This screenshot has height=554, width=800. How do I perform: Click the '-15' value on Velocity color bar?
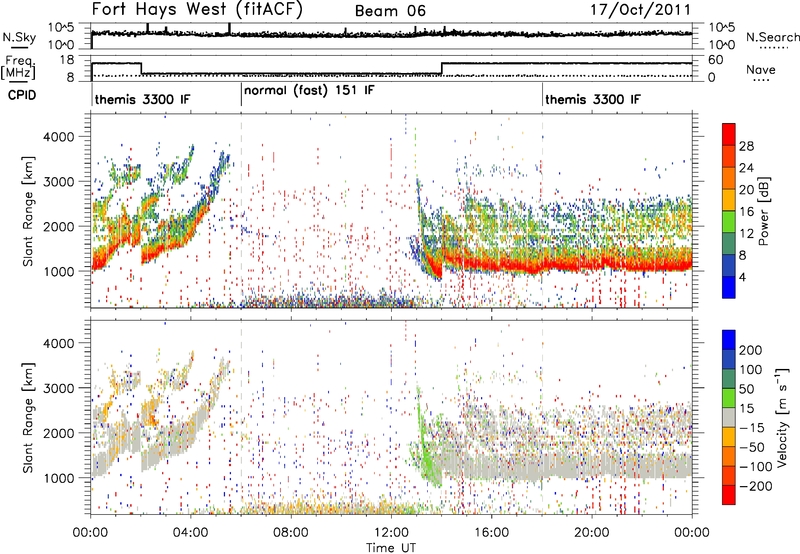click(752, 428)
